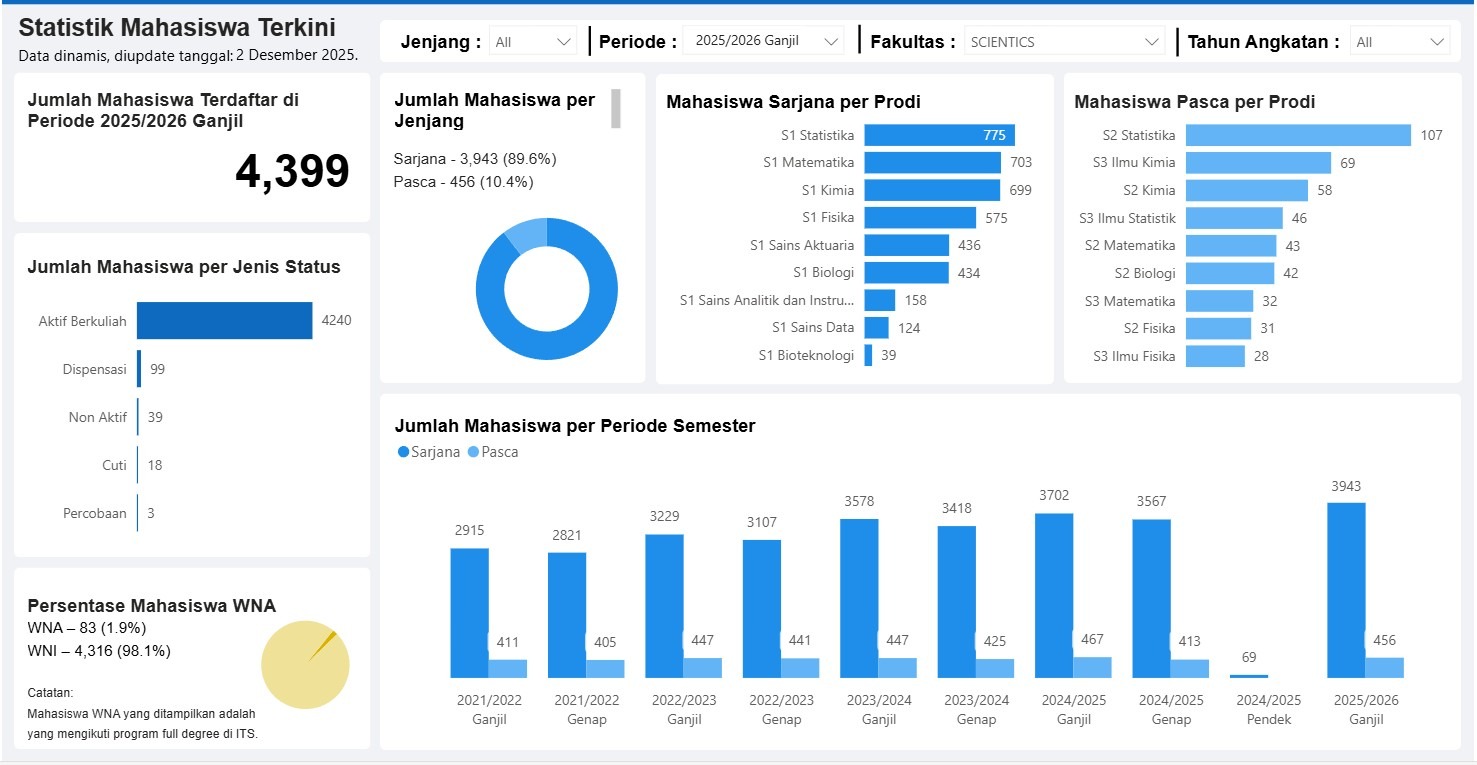This screenshot has height=765, width=1477.
Task: Select the Pasca column for 2021/2022 Genap
Action: click(606, 669)
